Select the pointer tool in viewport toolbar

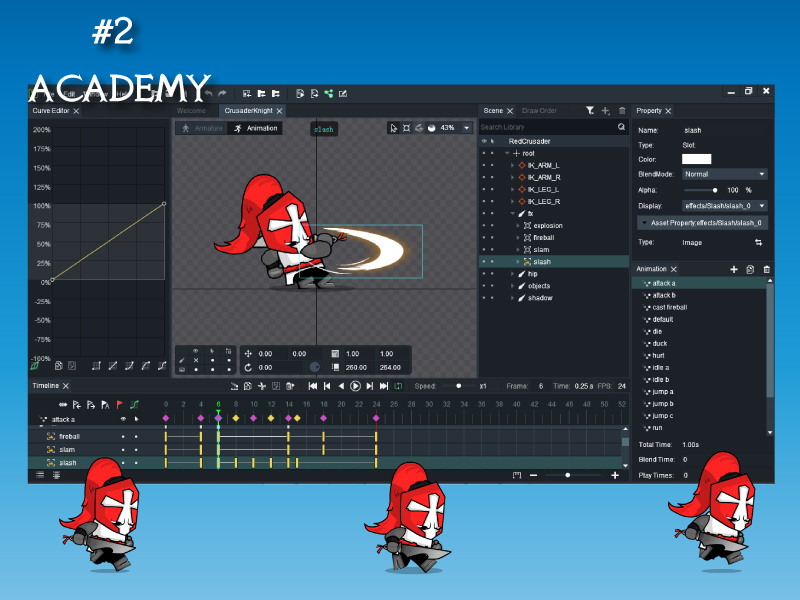pos(394,128)
